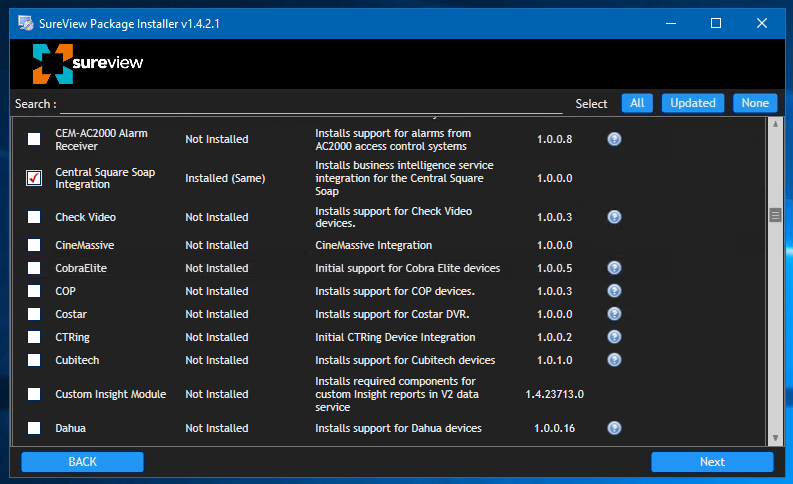This screenshot has height=484, width=793.
Task: Focus the package Search field
Action: click(311, 104)
